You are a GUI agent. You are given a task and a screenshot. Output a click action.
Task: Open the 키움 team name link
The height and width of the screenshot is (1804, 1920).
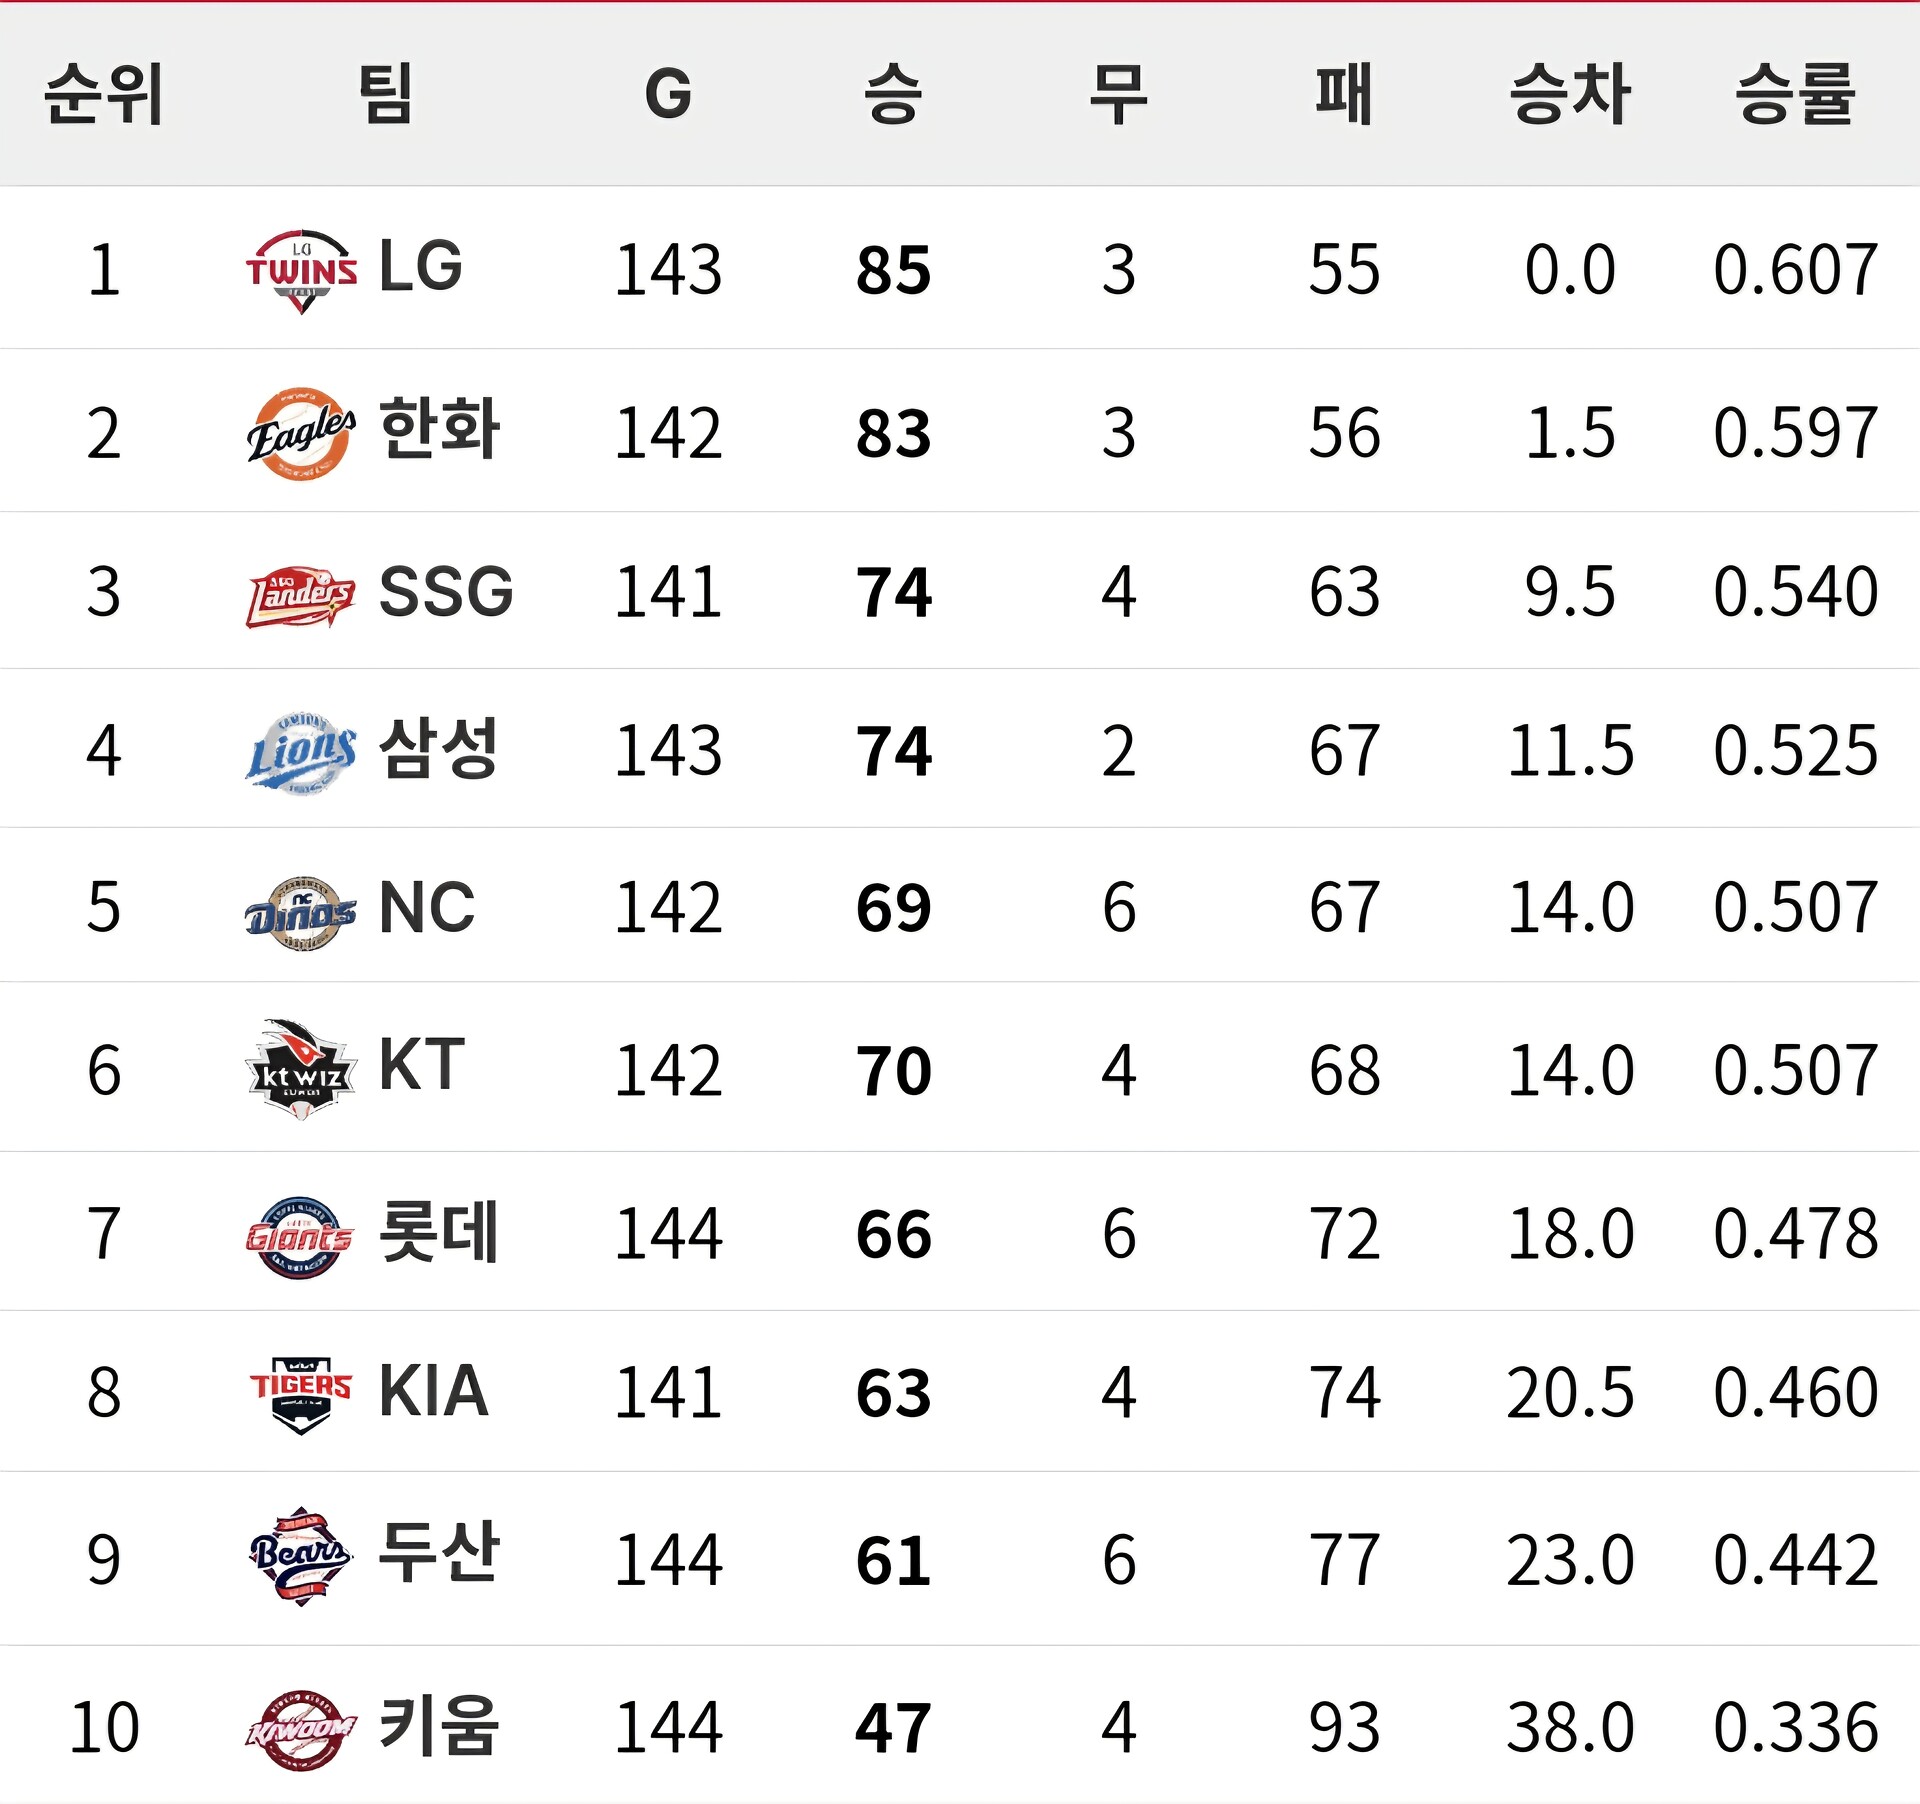439,1726
